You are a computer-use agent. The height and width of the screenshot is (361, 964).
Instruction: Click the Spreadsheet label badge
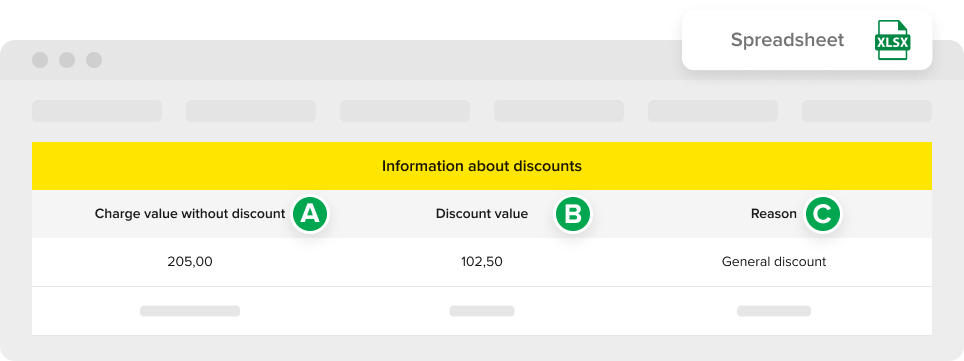[807, 39]
